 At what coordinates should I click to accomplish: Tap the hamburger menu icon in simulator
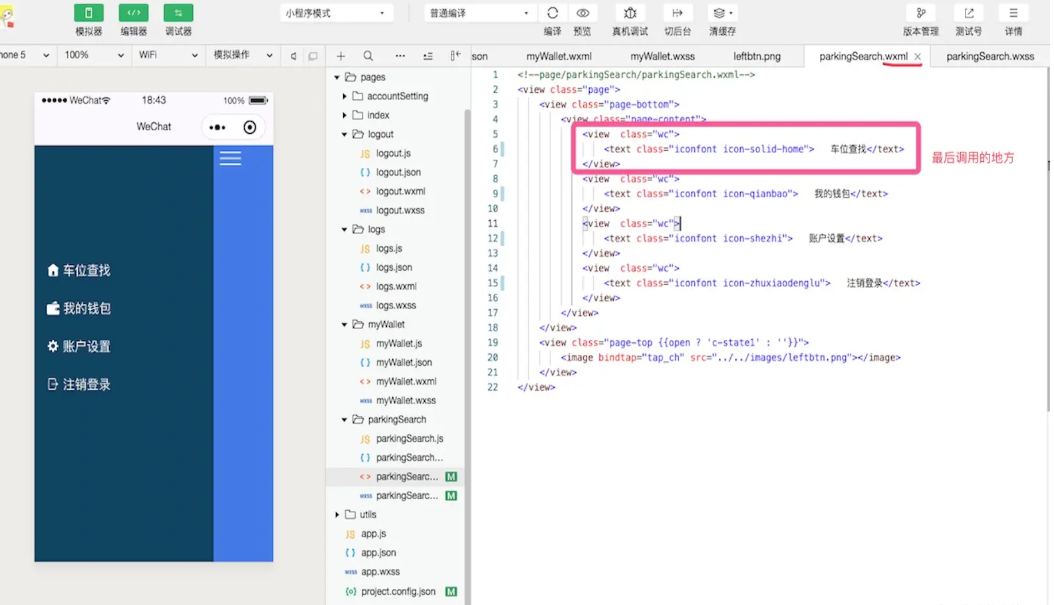230,158
